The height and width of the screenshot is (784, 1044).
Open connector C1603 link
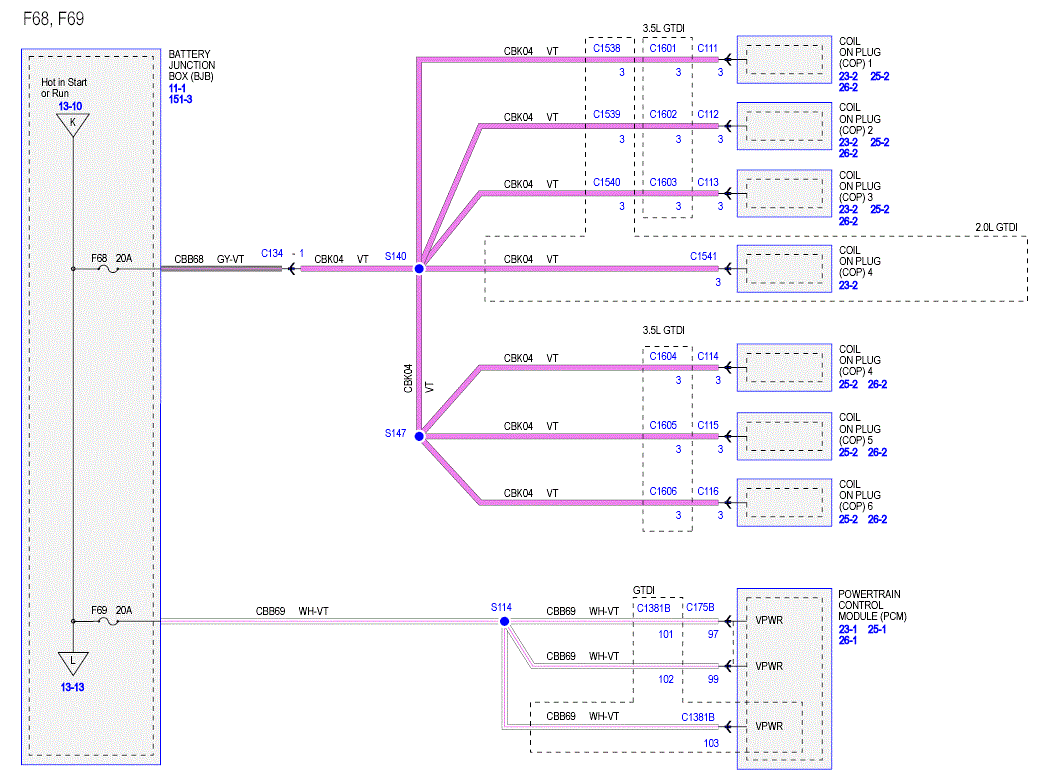(x=663, y=182)
